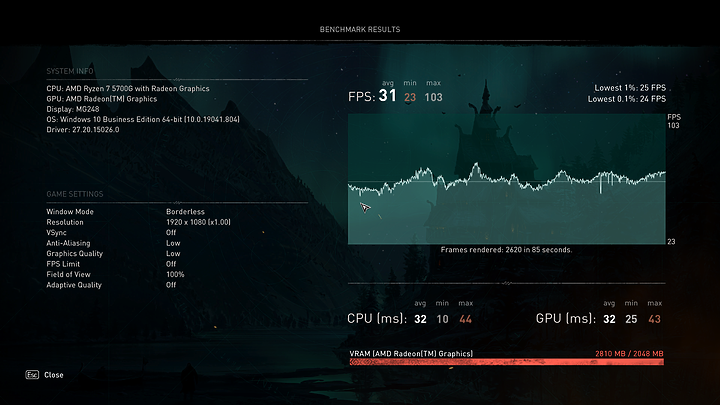Click the System Info heading

pyautogui.click(x=70, y=71)
